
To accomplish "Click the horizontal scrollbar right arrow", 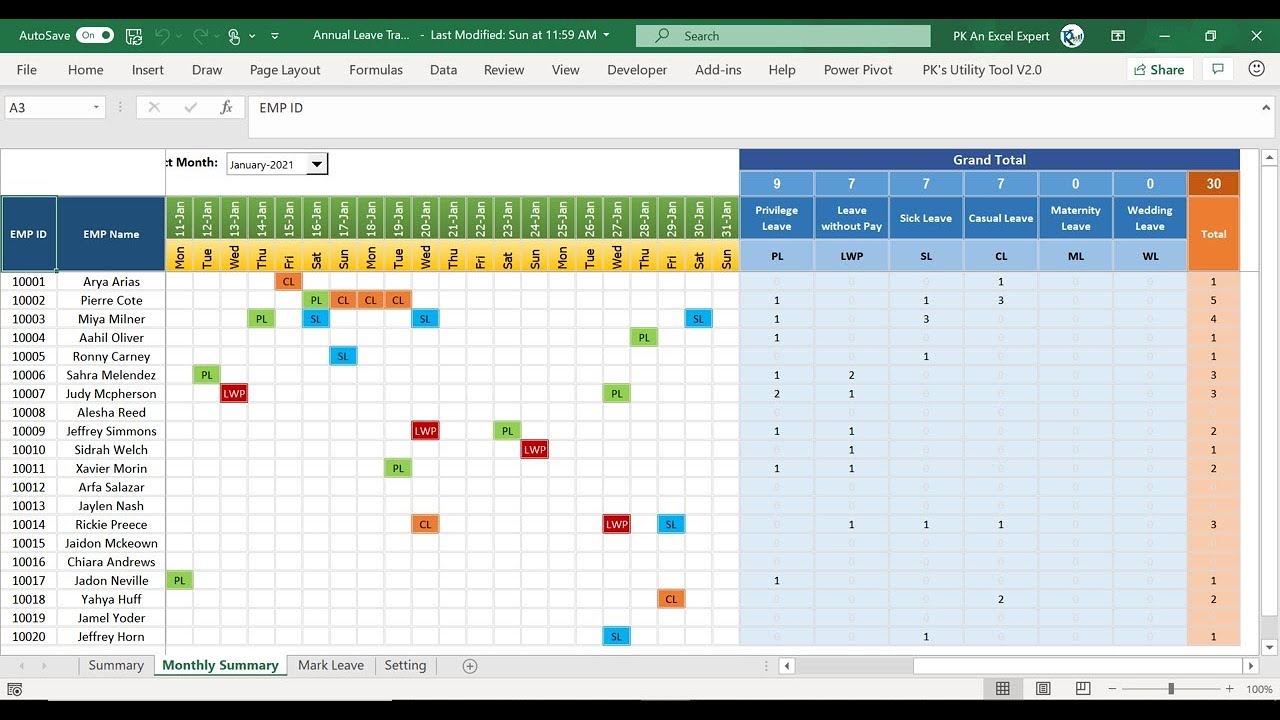I will (1250, 666).
